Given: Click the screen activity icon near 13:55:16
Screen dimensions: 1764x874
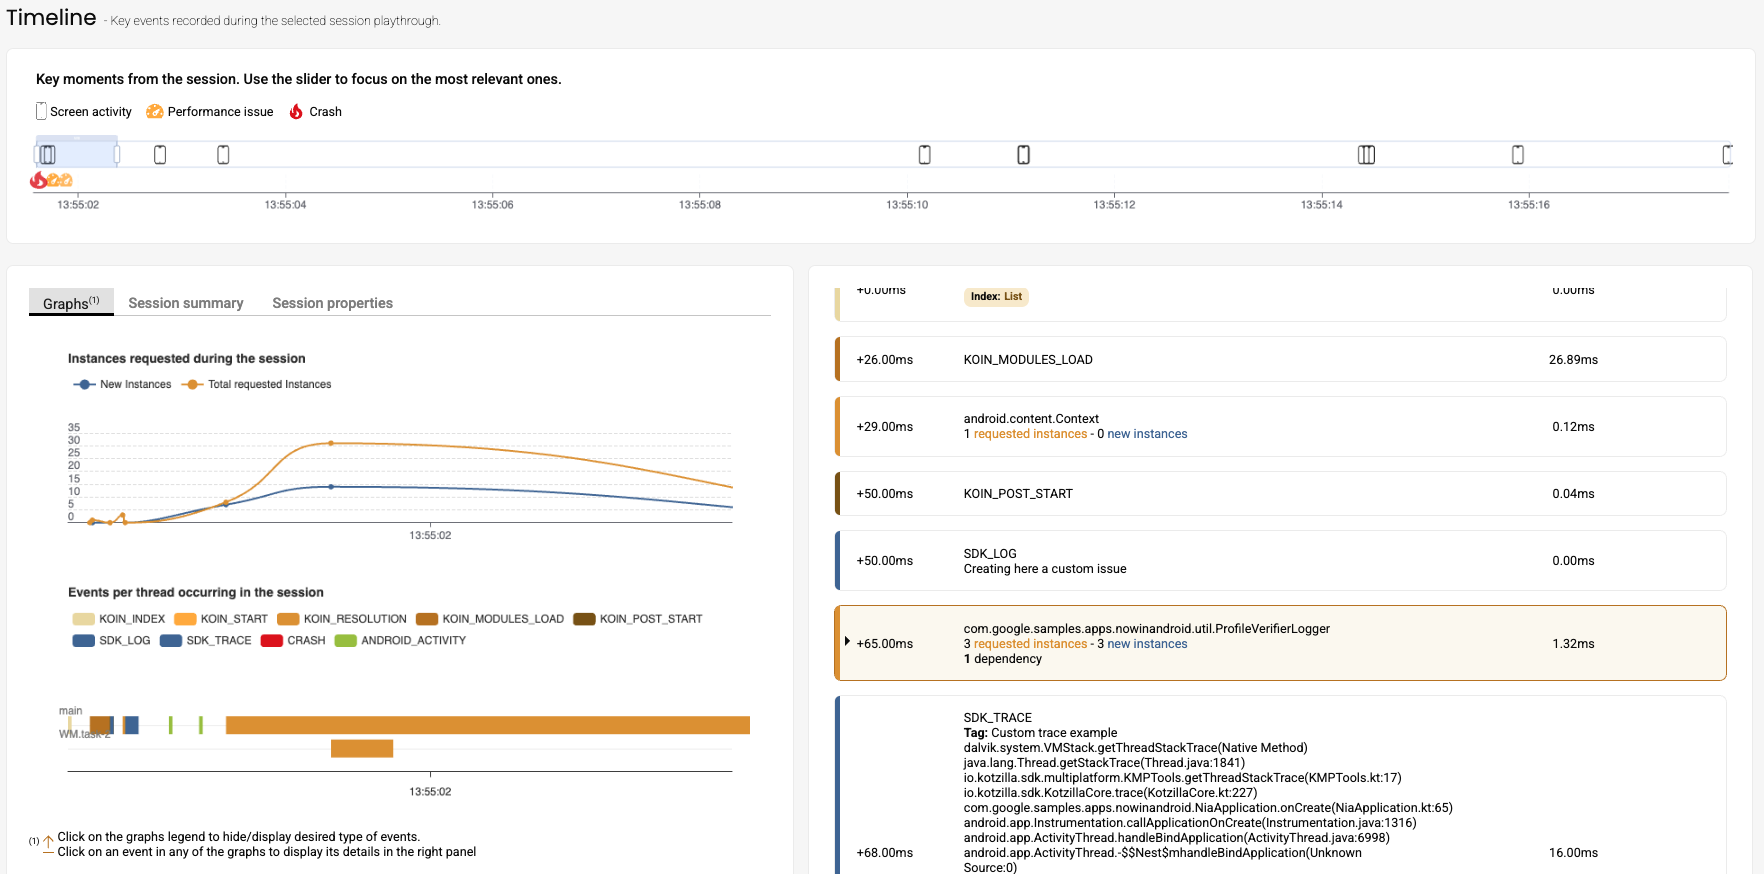Looking at the screenshot, I should 1517,155.
